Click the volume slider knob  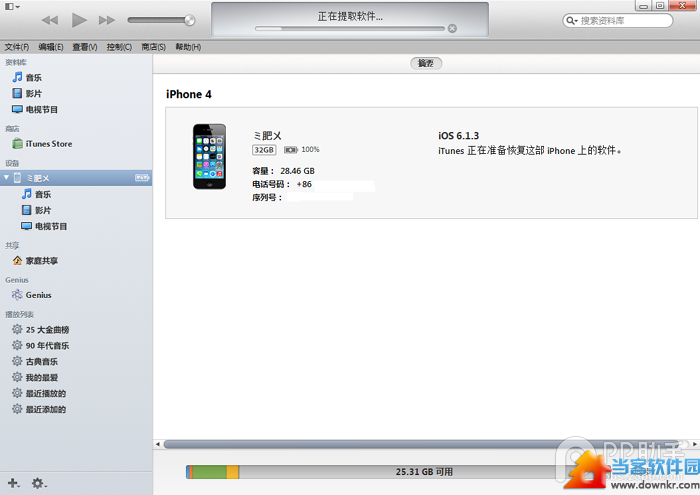point(190,20)
